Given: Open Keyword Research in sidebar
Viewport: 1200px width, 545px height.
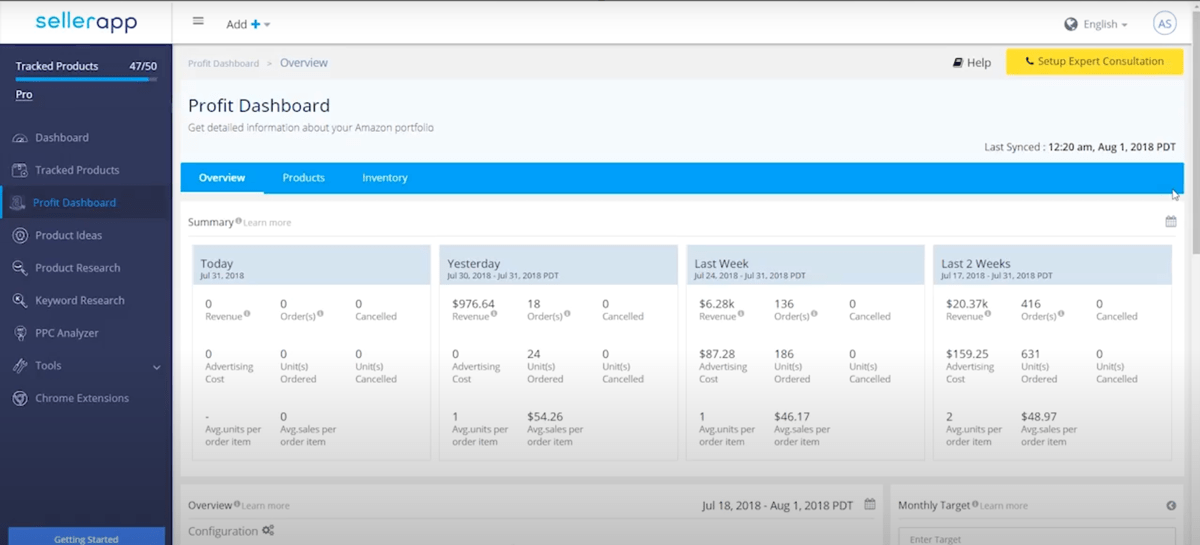Looking at the screenshot, I should click(80, 300).
